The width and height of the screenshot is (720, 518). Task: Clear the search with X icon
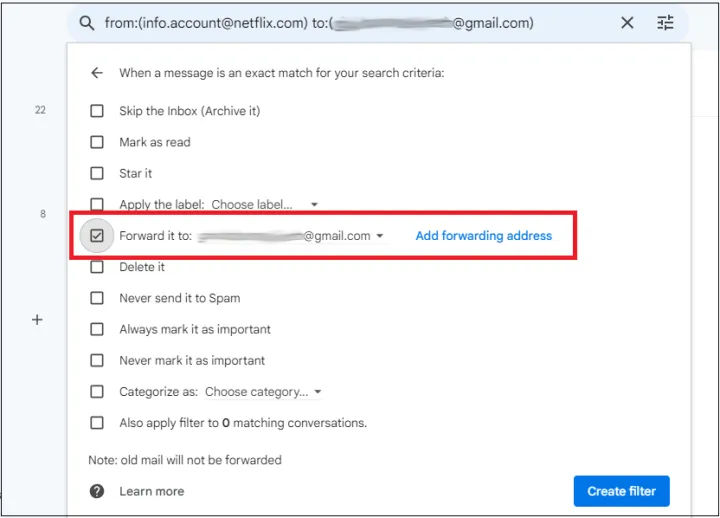[x=627, y=23]
